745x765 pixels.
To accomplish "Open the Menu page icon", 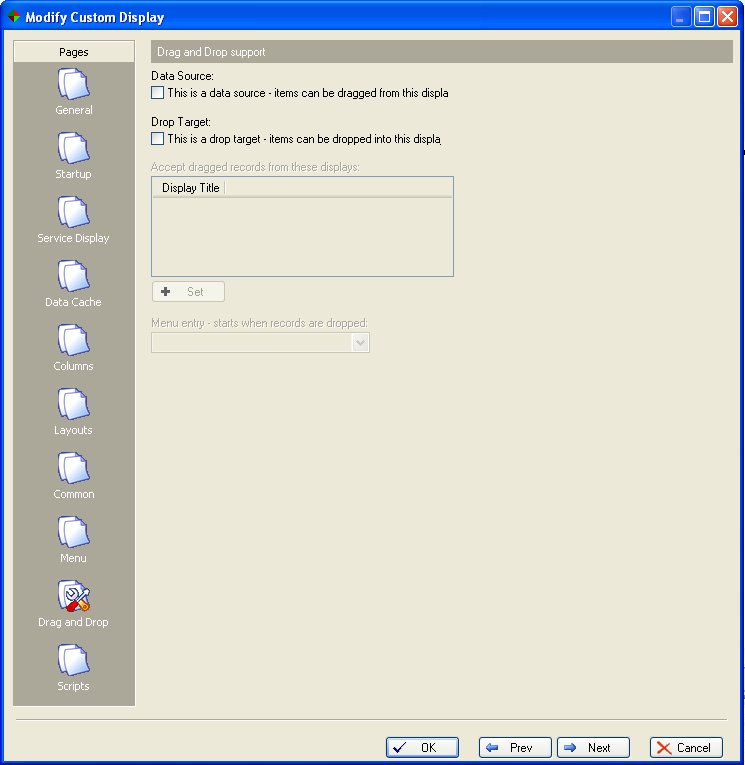I will click(74, 533).
